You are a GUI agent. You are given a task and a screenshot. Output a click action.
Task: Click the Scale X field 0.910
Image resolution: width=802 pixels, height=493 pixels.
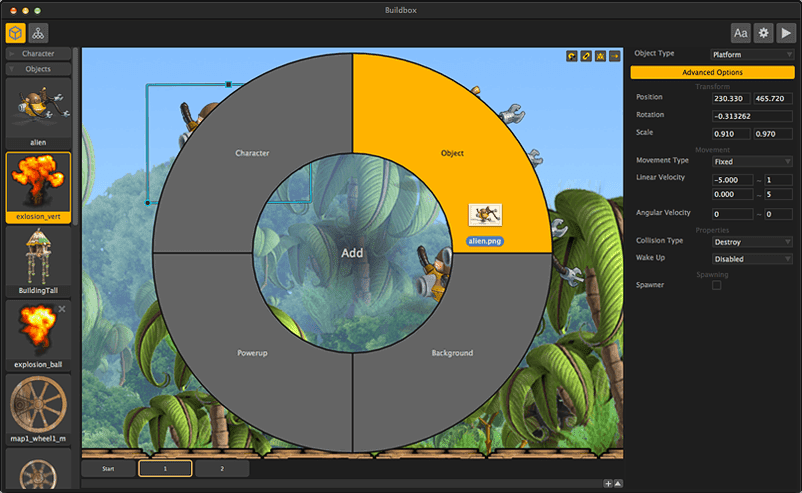click(x=731, y=134)
